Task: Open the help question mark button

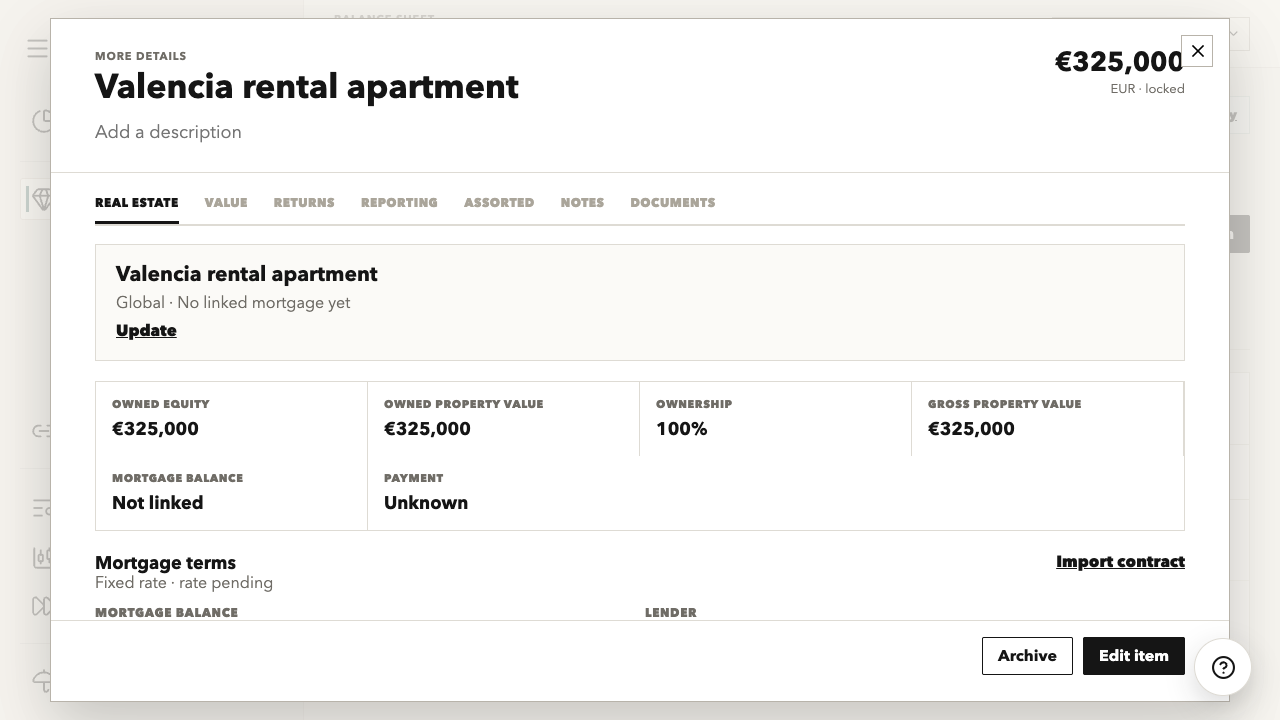Action: 1223,668
